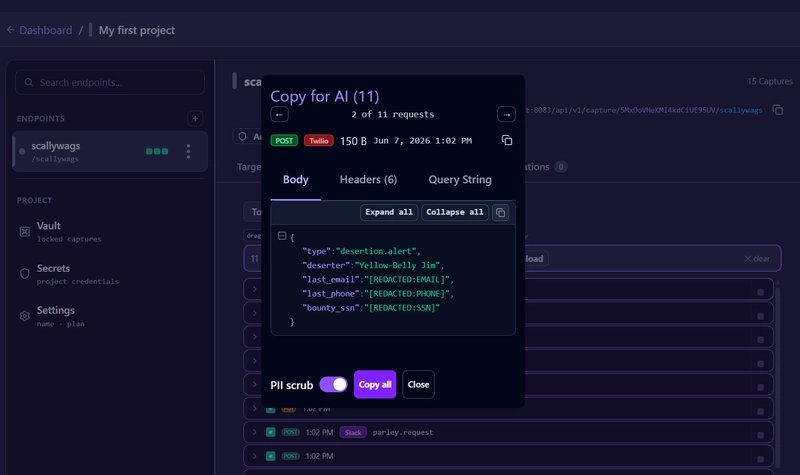
Task: Close the Copy for AI dialog
Action: [418, 384]
